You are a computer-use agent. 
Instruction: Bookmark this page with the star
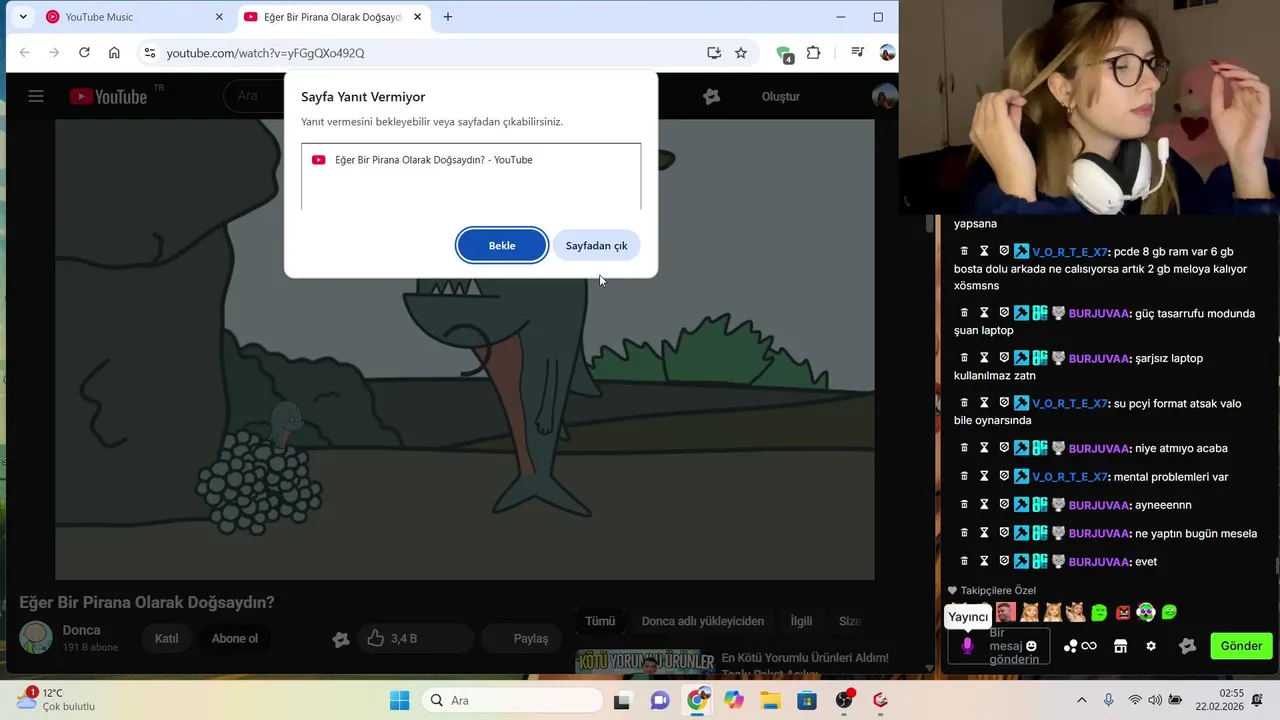pos(741,53)
